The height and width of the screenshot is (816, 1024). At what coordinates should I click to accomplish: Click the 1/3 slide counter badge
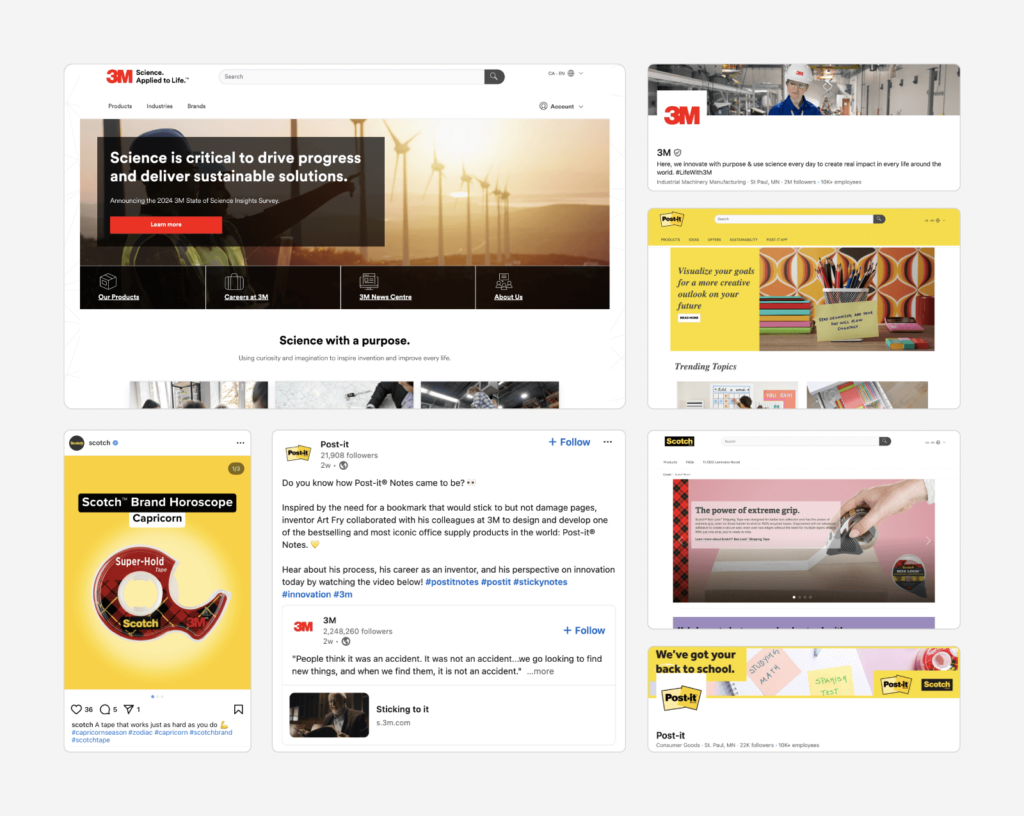point(236,469)
